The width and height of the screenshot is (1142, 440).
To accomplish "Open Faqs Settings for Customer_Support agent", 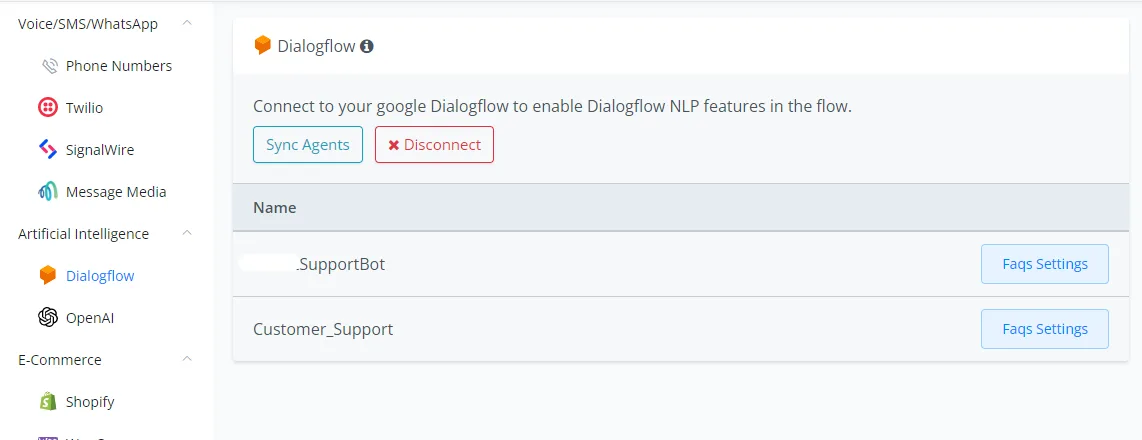I will (x=1044, y=329).
